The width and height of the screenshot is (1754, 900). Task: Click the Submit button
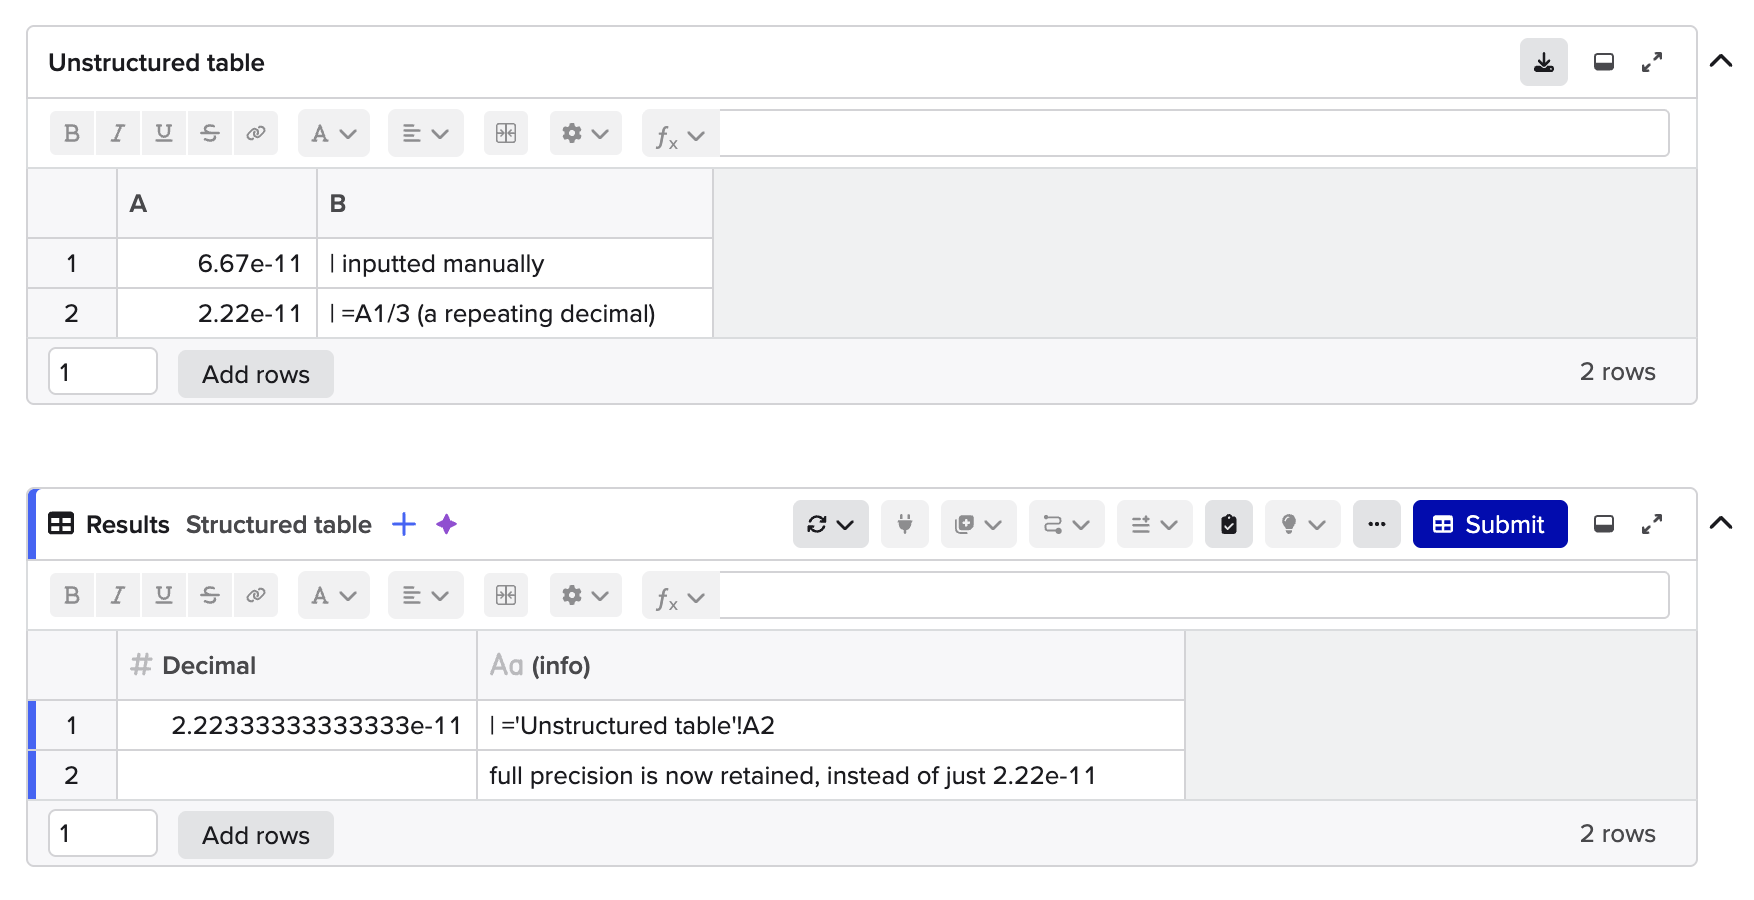pyautogui.click(x=1490, y=524)
